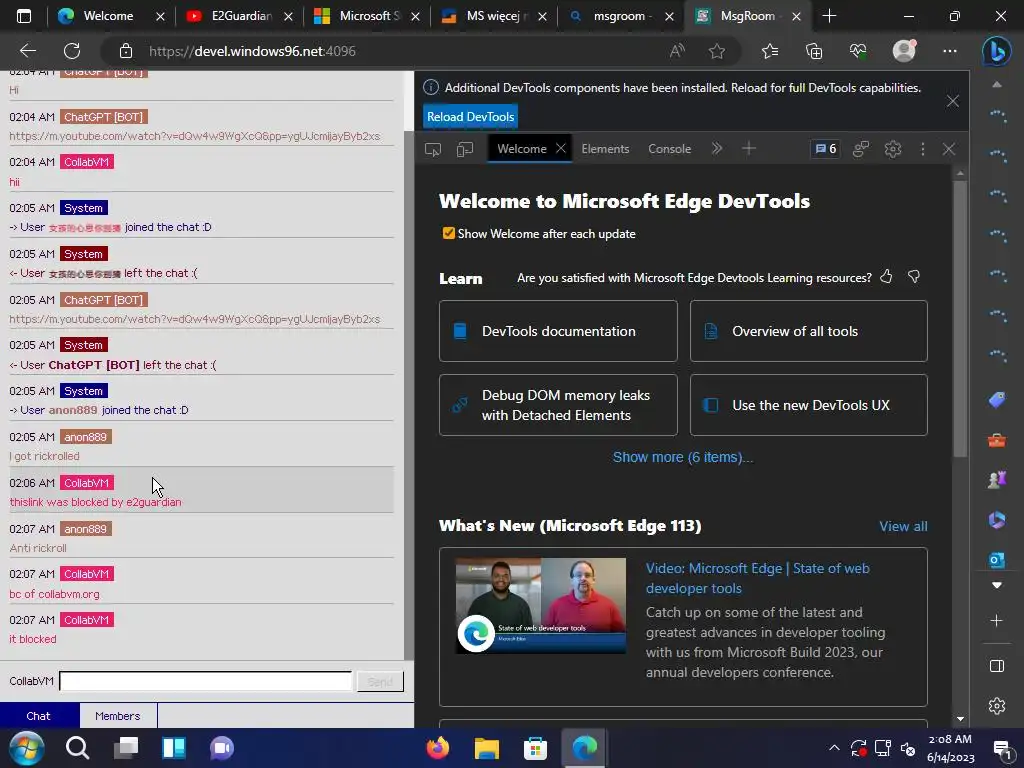Screen dimensions: 1024x768
Task: Open File Explorer from the taskbar
Action: (487, 748)
